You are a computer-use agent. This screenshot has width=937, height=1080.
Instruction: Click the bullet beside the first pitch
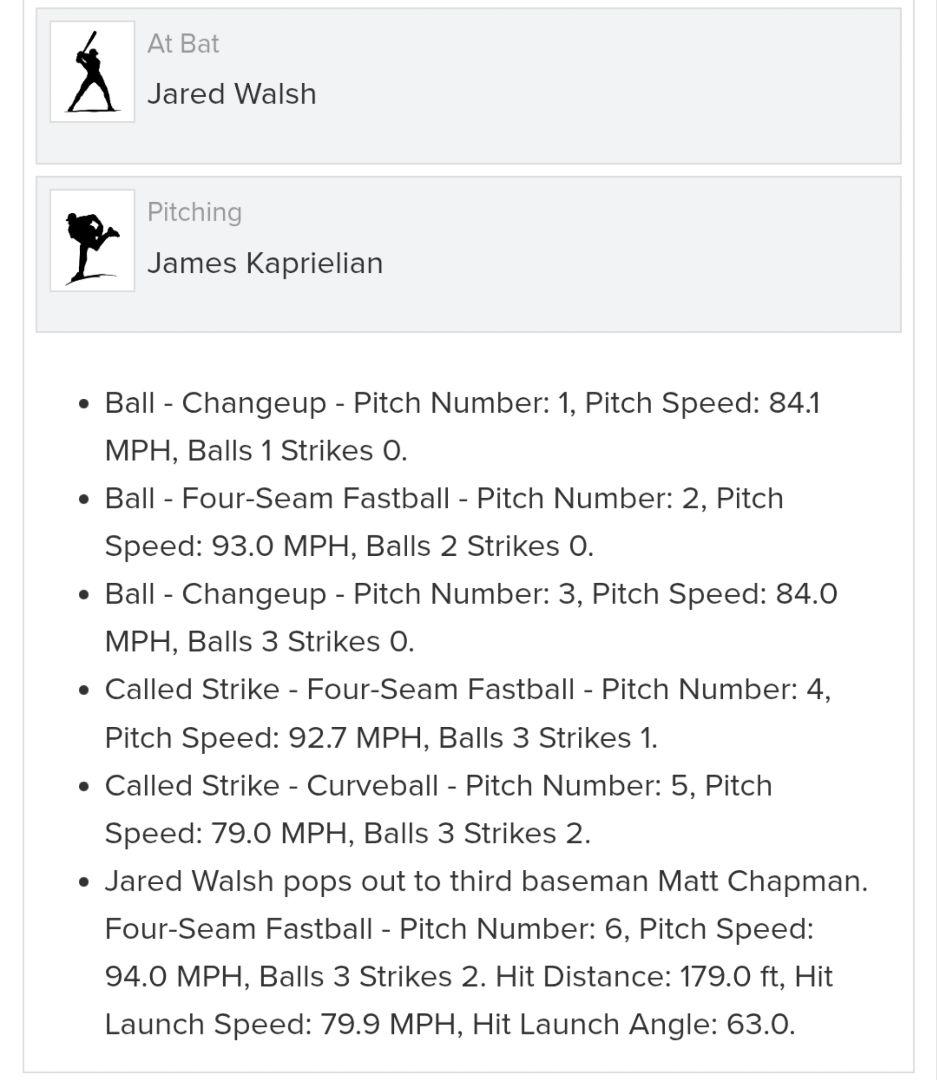pos(84,404)
